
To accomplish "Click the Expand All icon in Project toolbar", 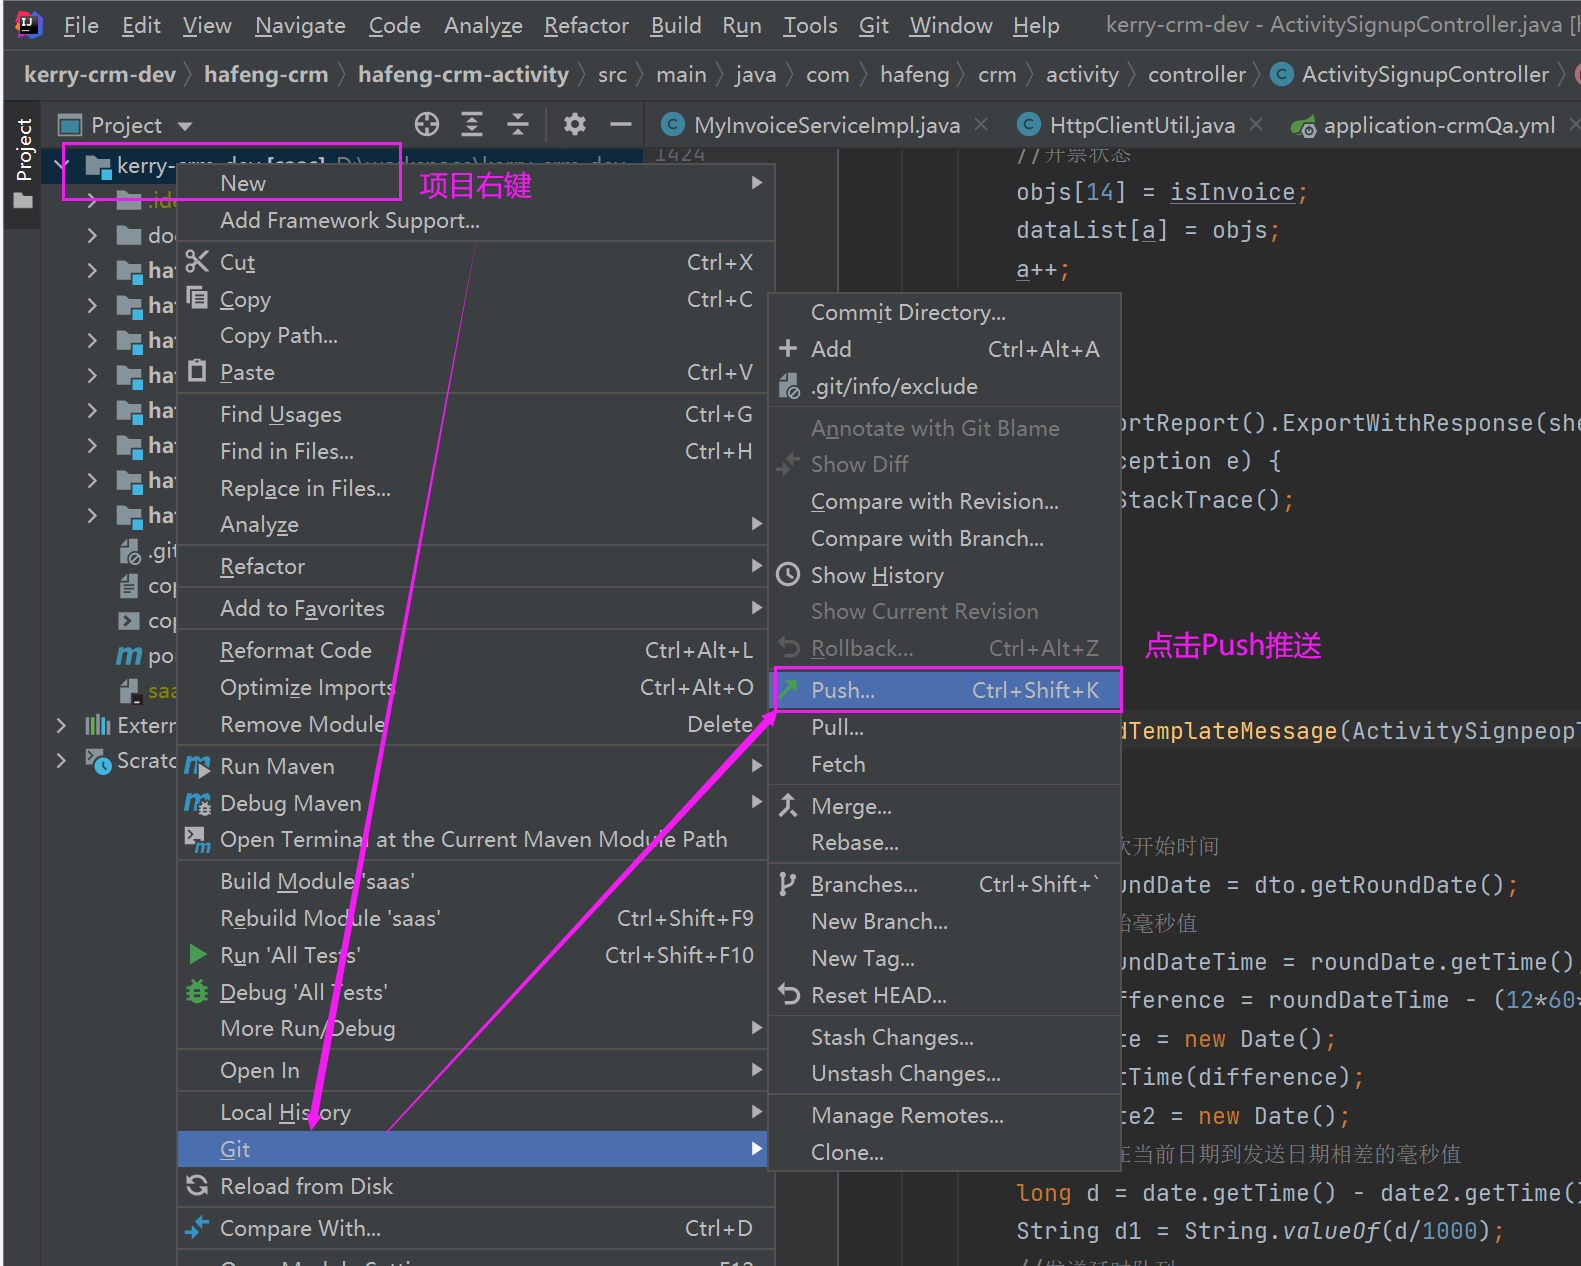I will 472,124.
